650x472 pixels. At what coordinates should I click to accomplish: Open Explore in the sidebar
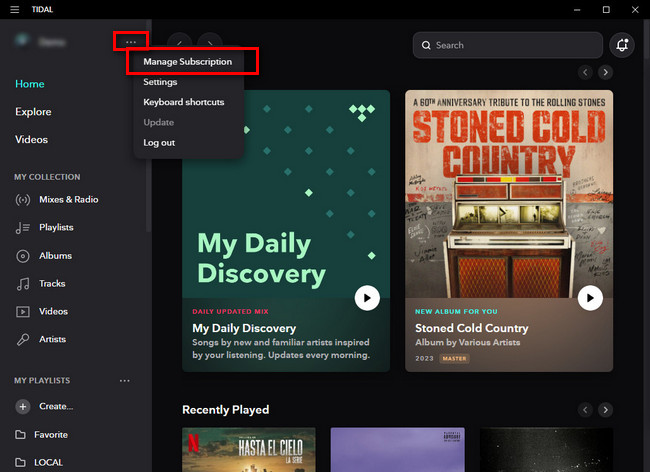[x=33, y=112]
